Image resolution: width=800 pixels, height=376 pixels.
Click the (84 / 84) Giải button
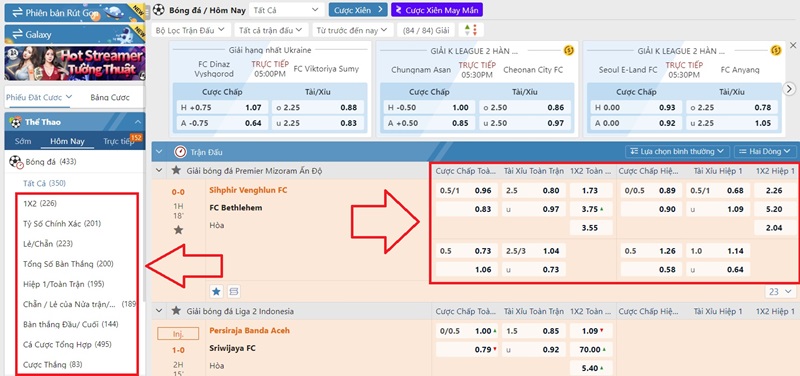(x=426, y=30)
